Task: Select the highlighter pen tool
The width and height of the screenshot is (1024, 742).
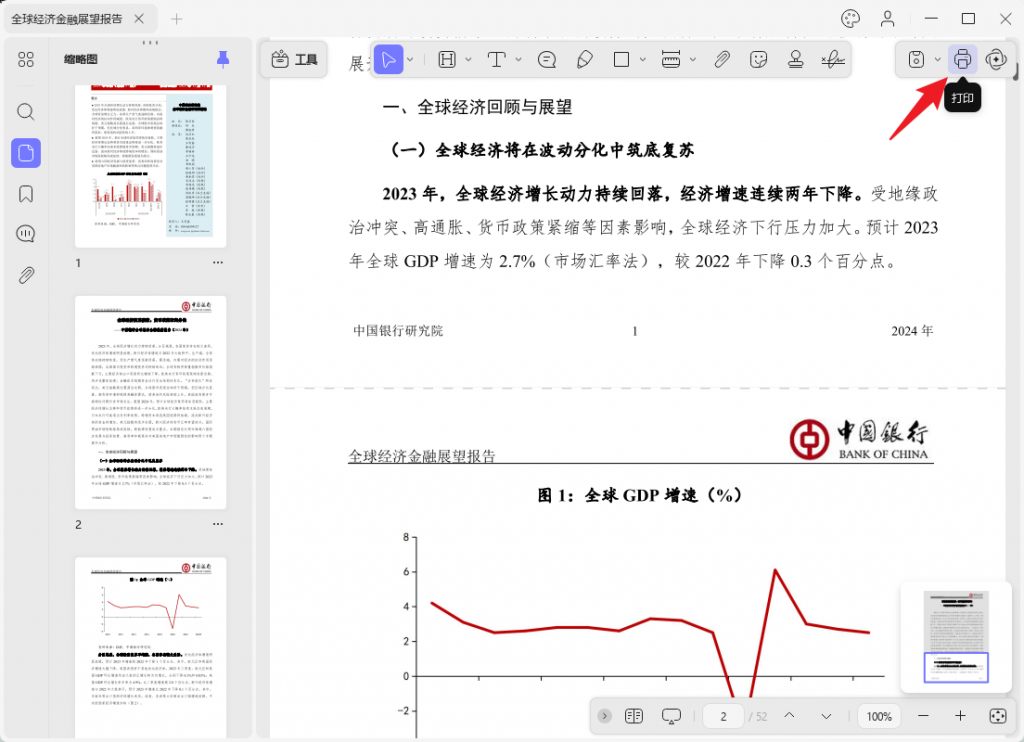Action: (585, 60)
